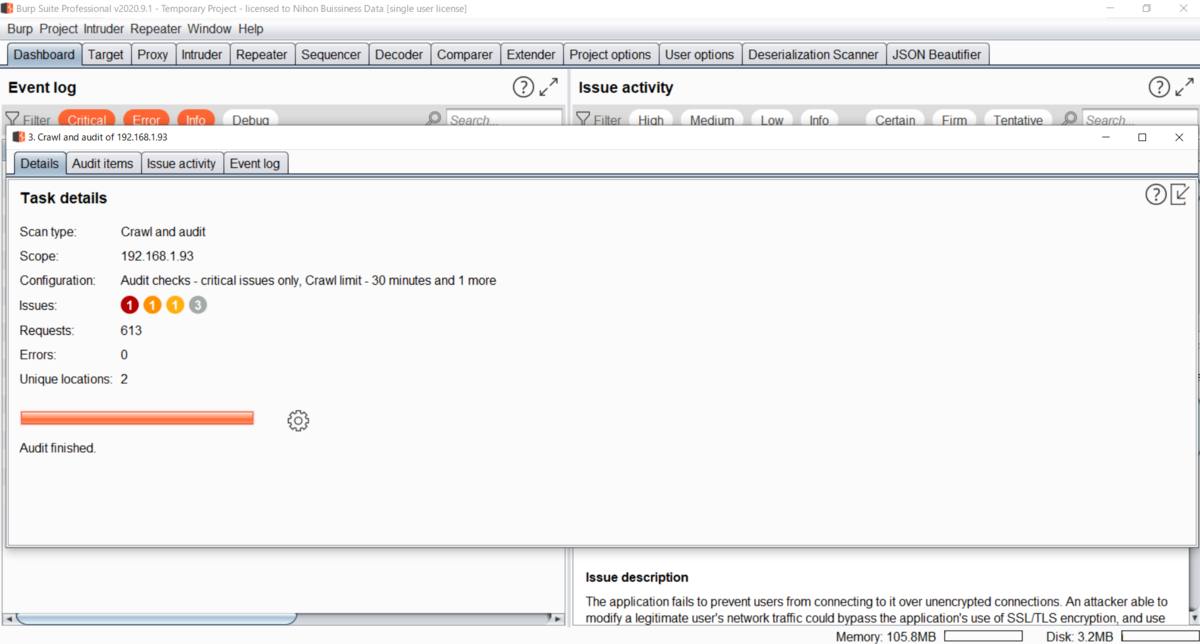The width and height of the screenshot is (1200, 644).
Task: Open Event log help icon
Action: pos(523,87)
